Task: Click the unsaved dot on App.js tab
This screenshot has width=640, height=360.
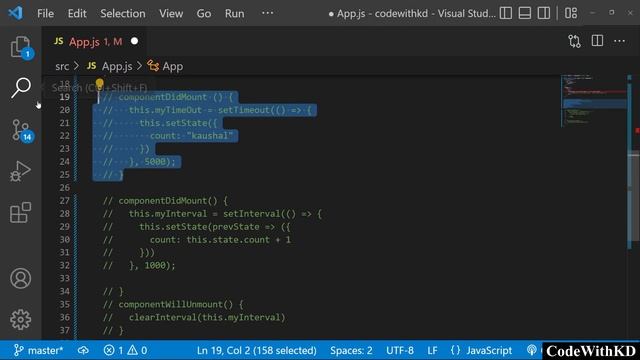Action: [x=134, y=41]
